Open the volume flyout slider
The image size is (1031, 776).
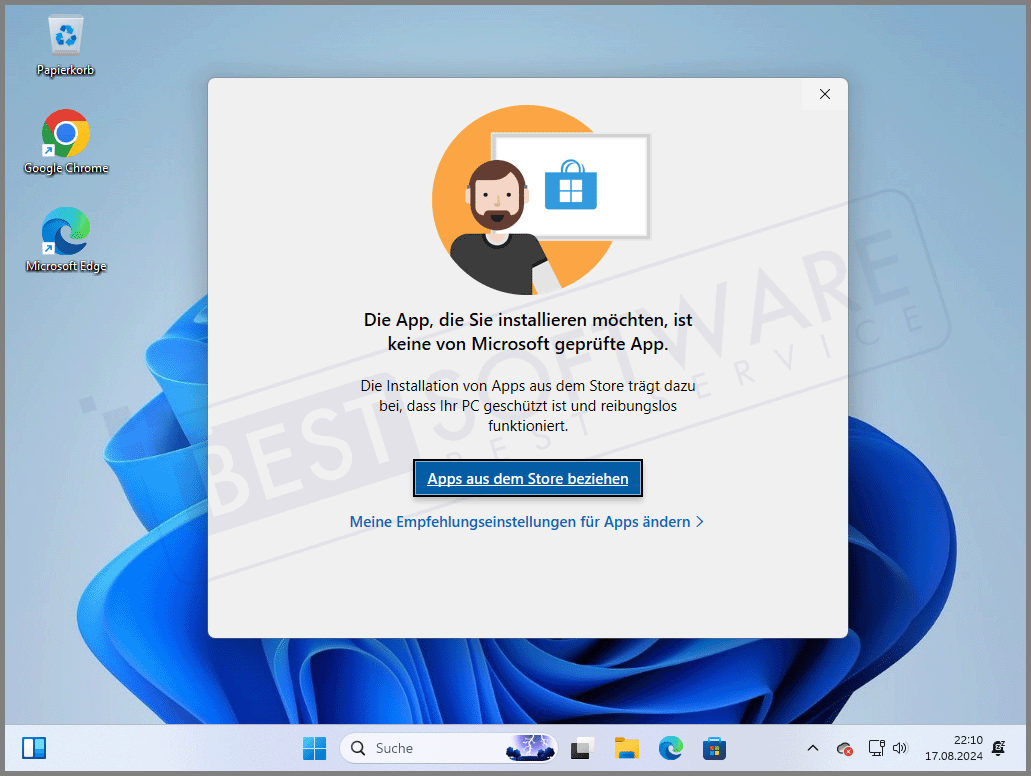pyautogui.click(x=900, y=748)
